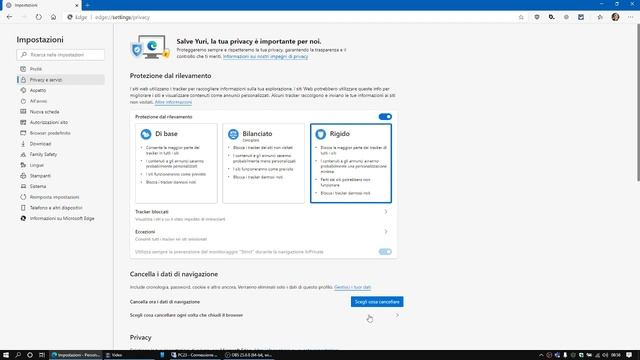Open the volume tray icon

click(605, 355)
